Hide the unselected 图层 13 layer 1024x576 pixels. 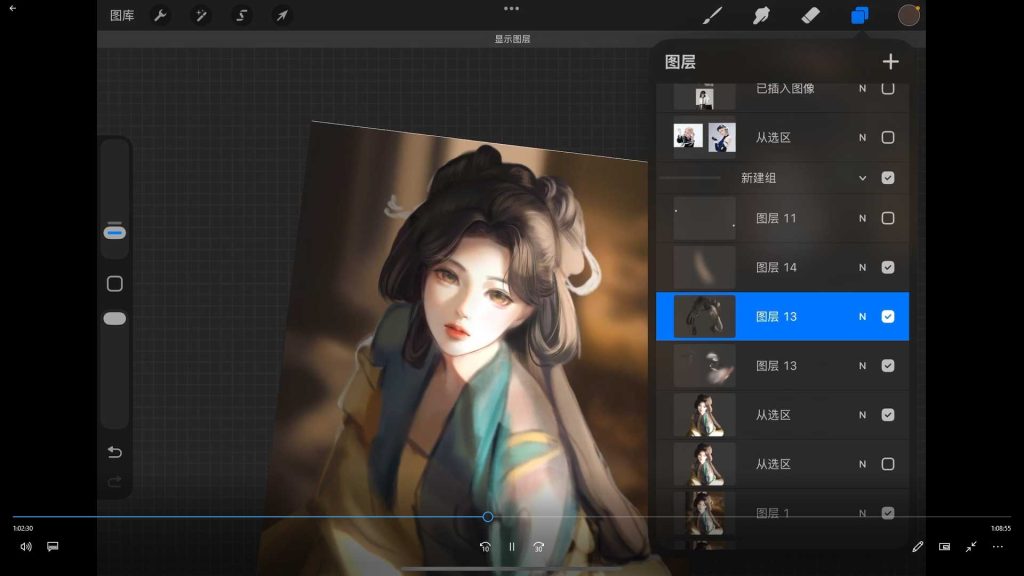(x=888, y=366)
